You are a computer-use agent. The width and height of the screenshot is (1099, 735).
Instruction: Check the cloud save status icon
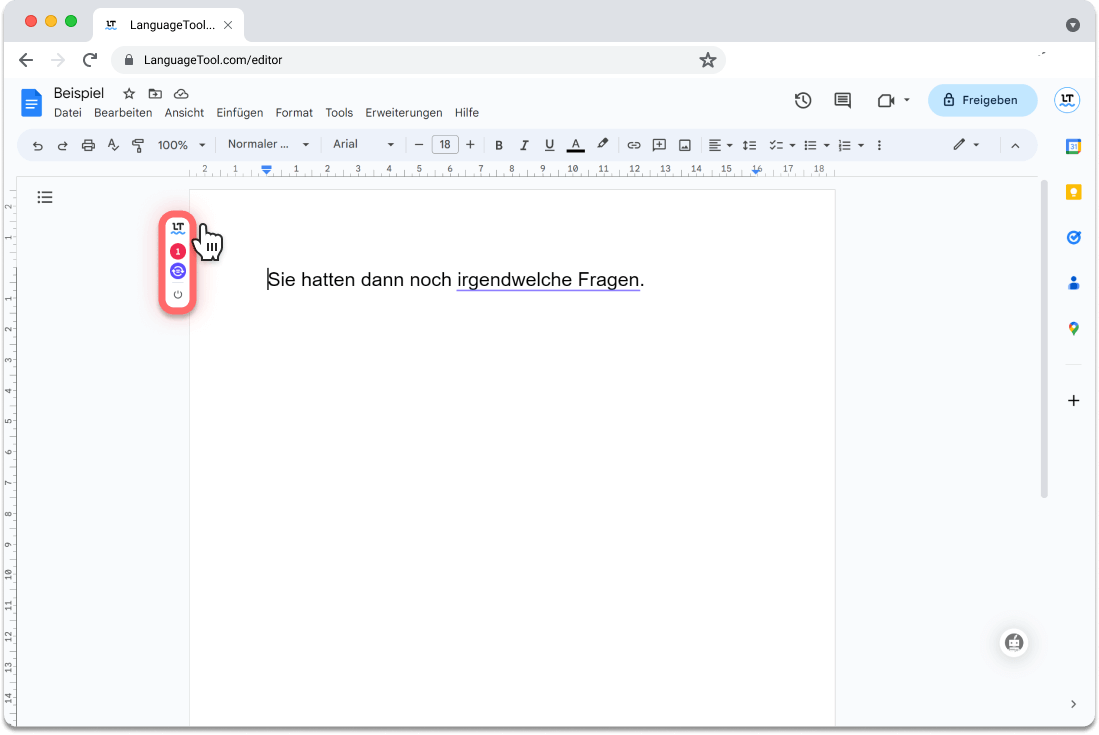[x=181, y=94]
